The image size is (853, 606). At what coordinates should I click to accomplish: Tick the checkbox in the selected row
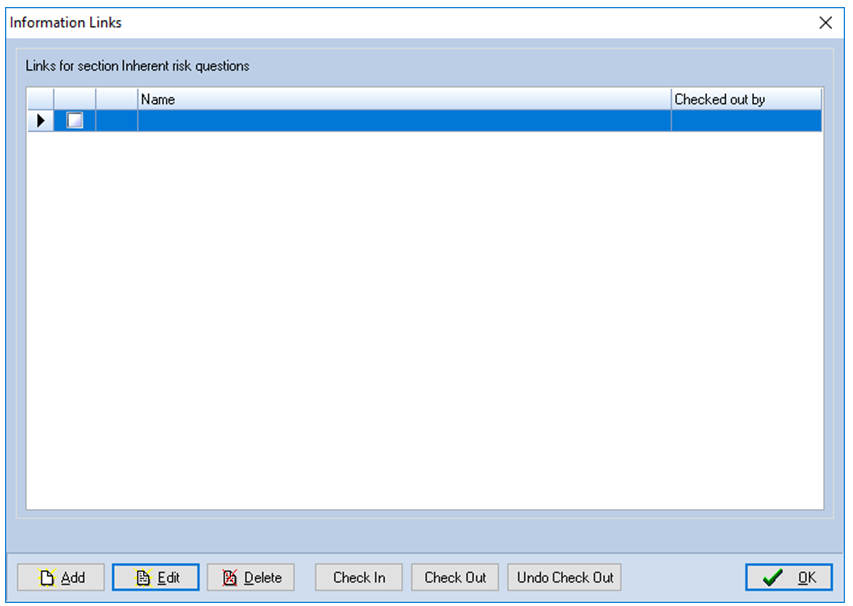pos(75,120)
